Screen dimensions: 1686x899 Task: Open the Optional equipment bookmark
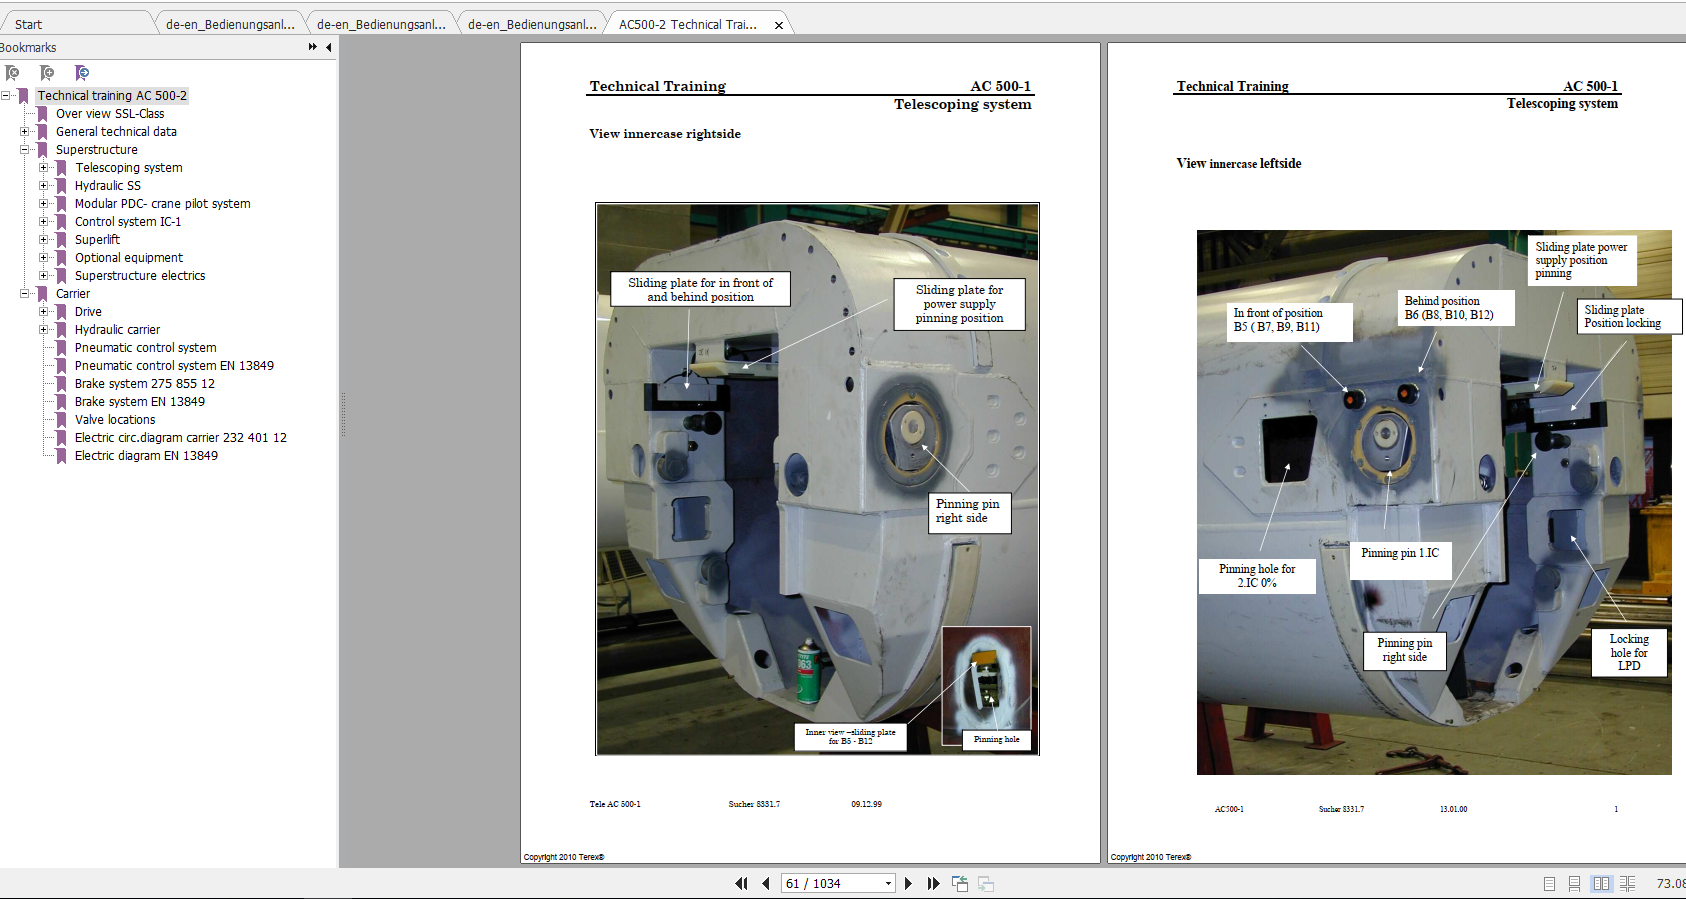coord(129,258)
